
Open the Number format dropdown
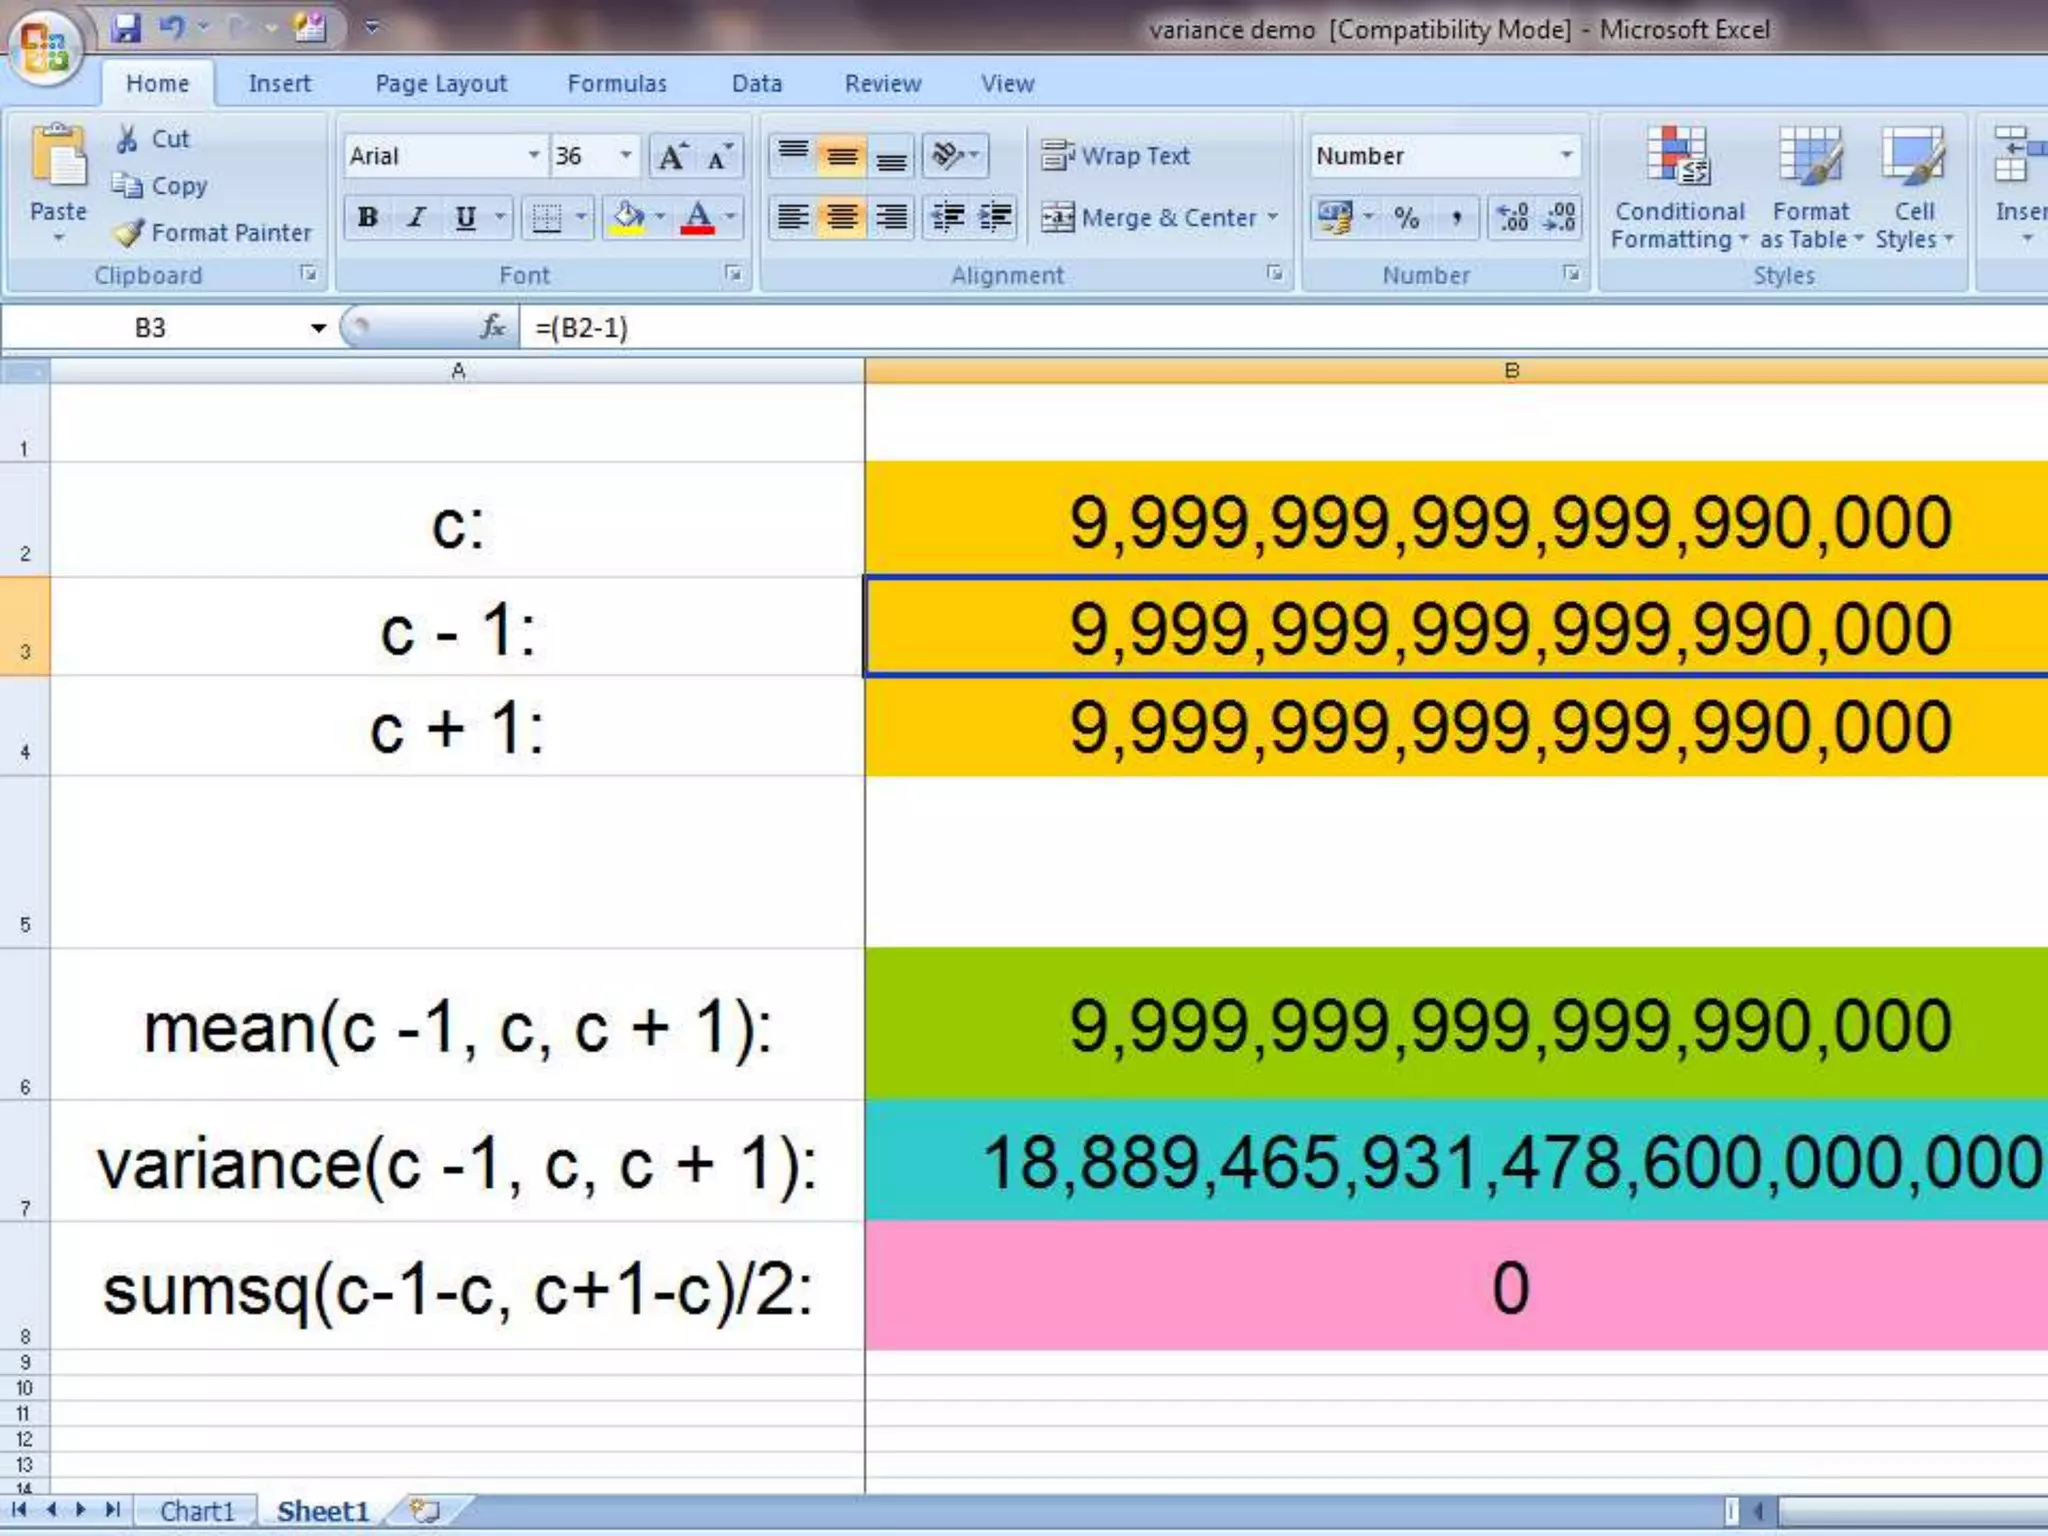(1566, 156)
